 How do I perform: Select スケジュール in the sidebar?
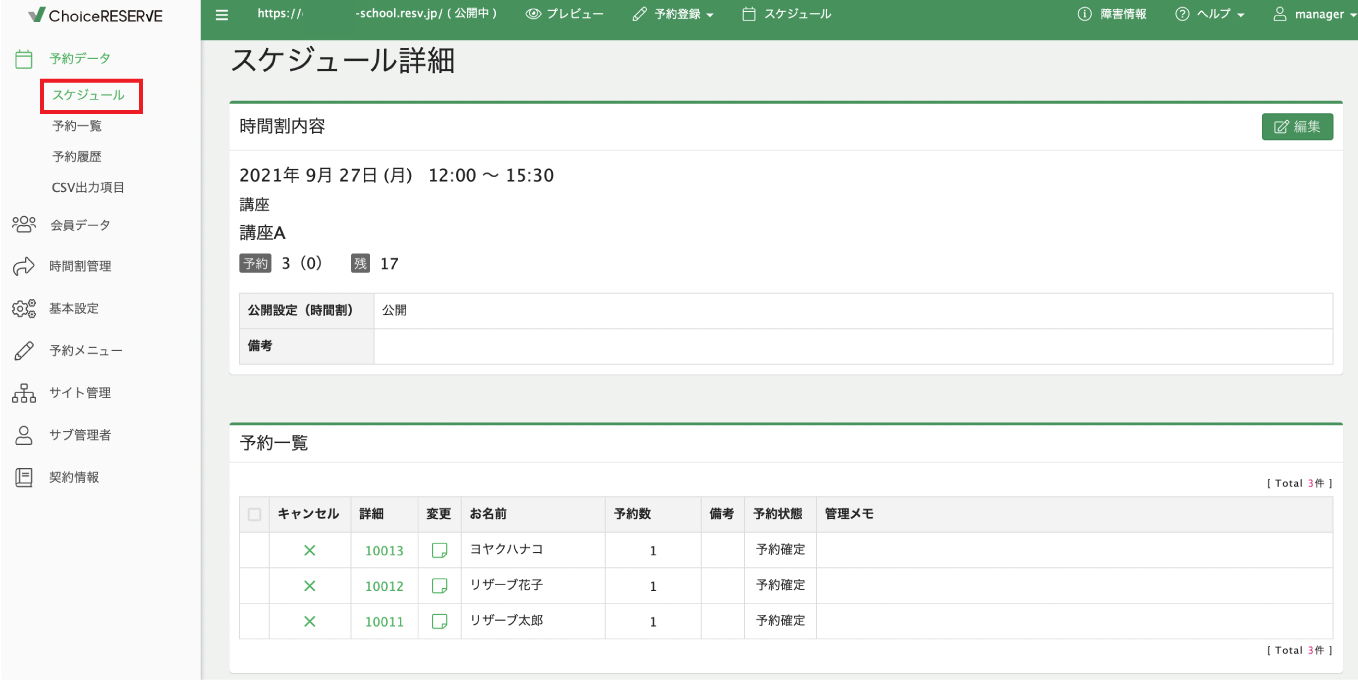coord(89,95)
